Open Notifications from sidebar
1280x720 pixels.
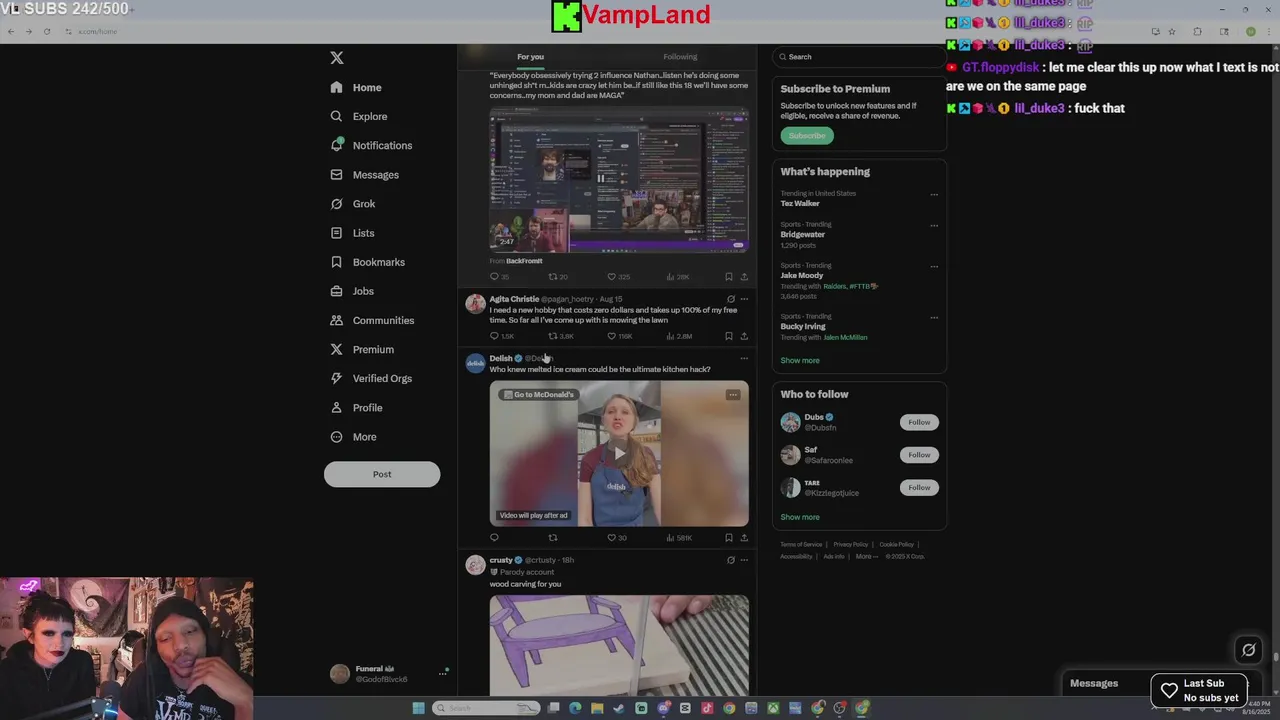371,145
